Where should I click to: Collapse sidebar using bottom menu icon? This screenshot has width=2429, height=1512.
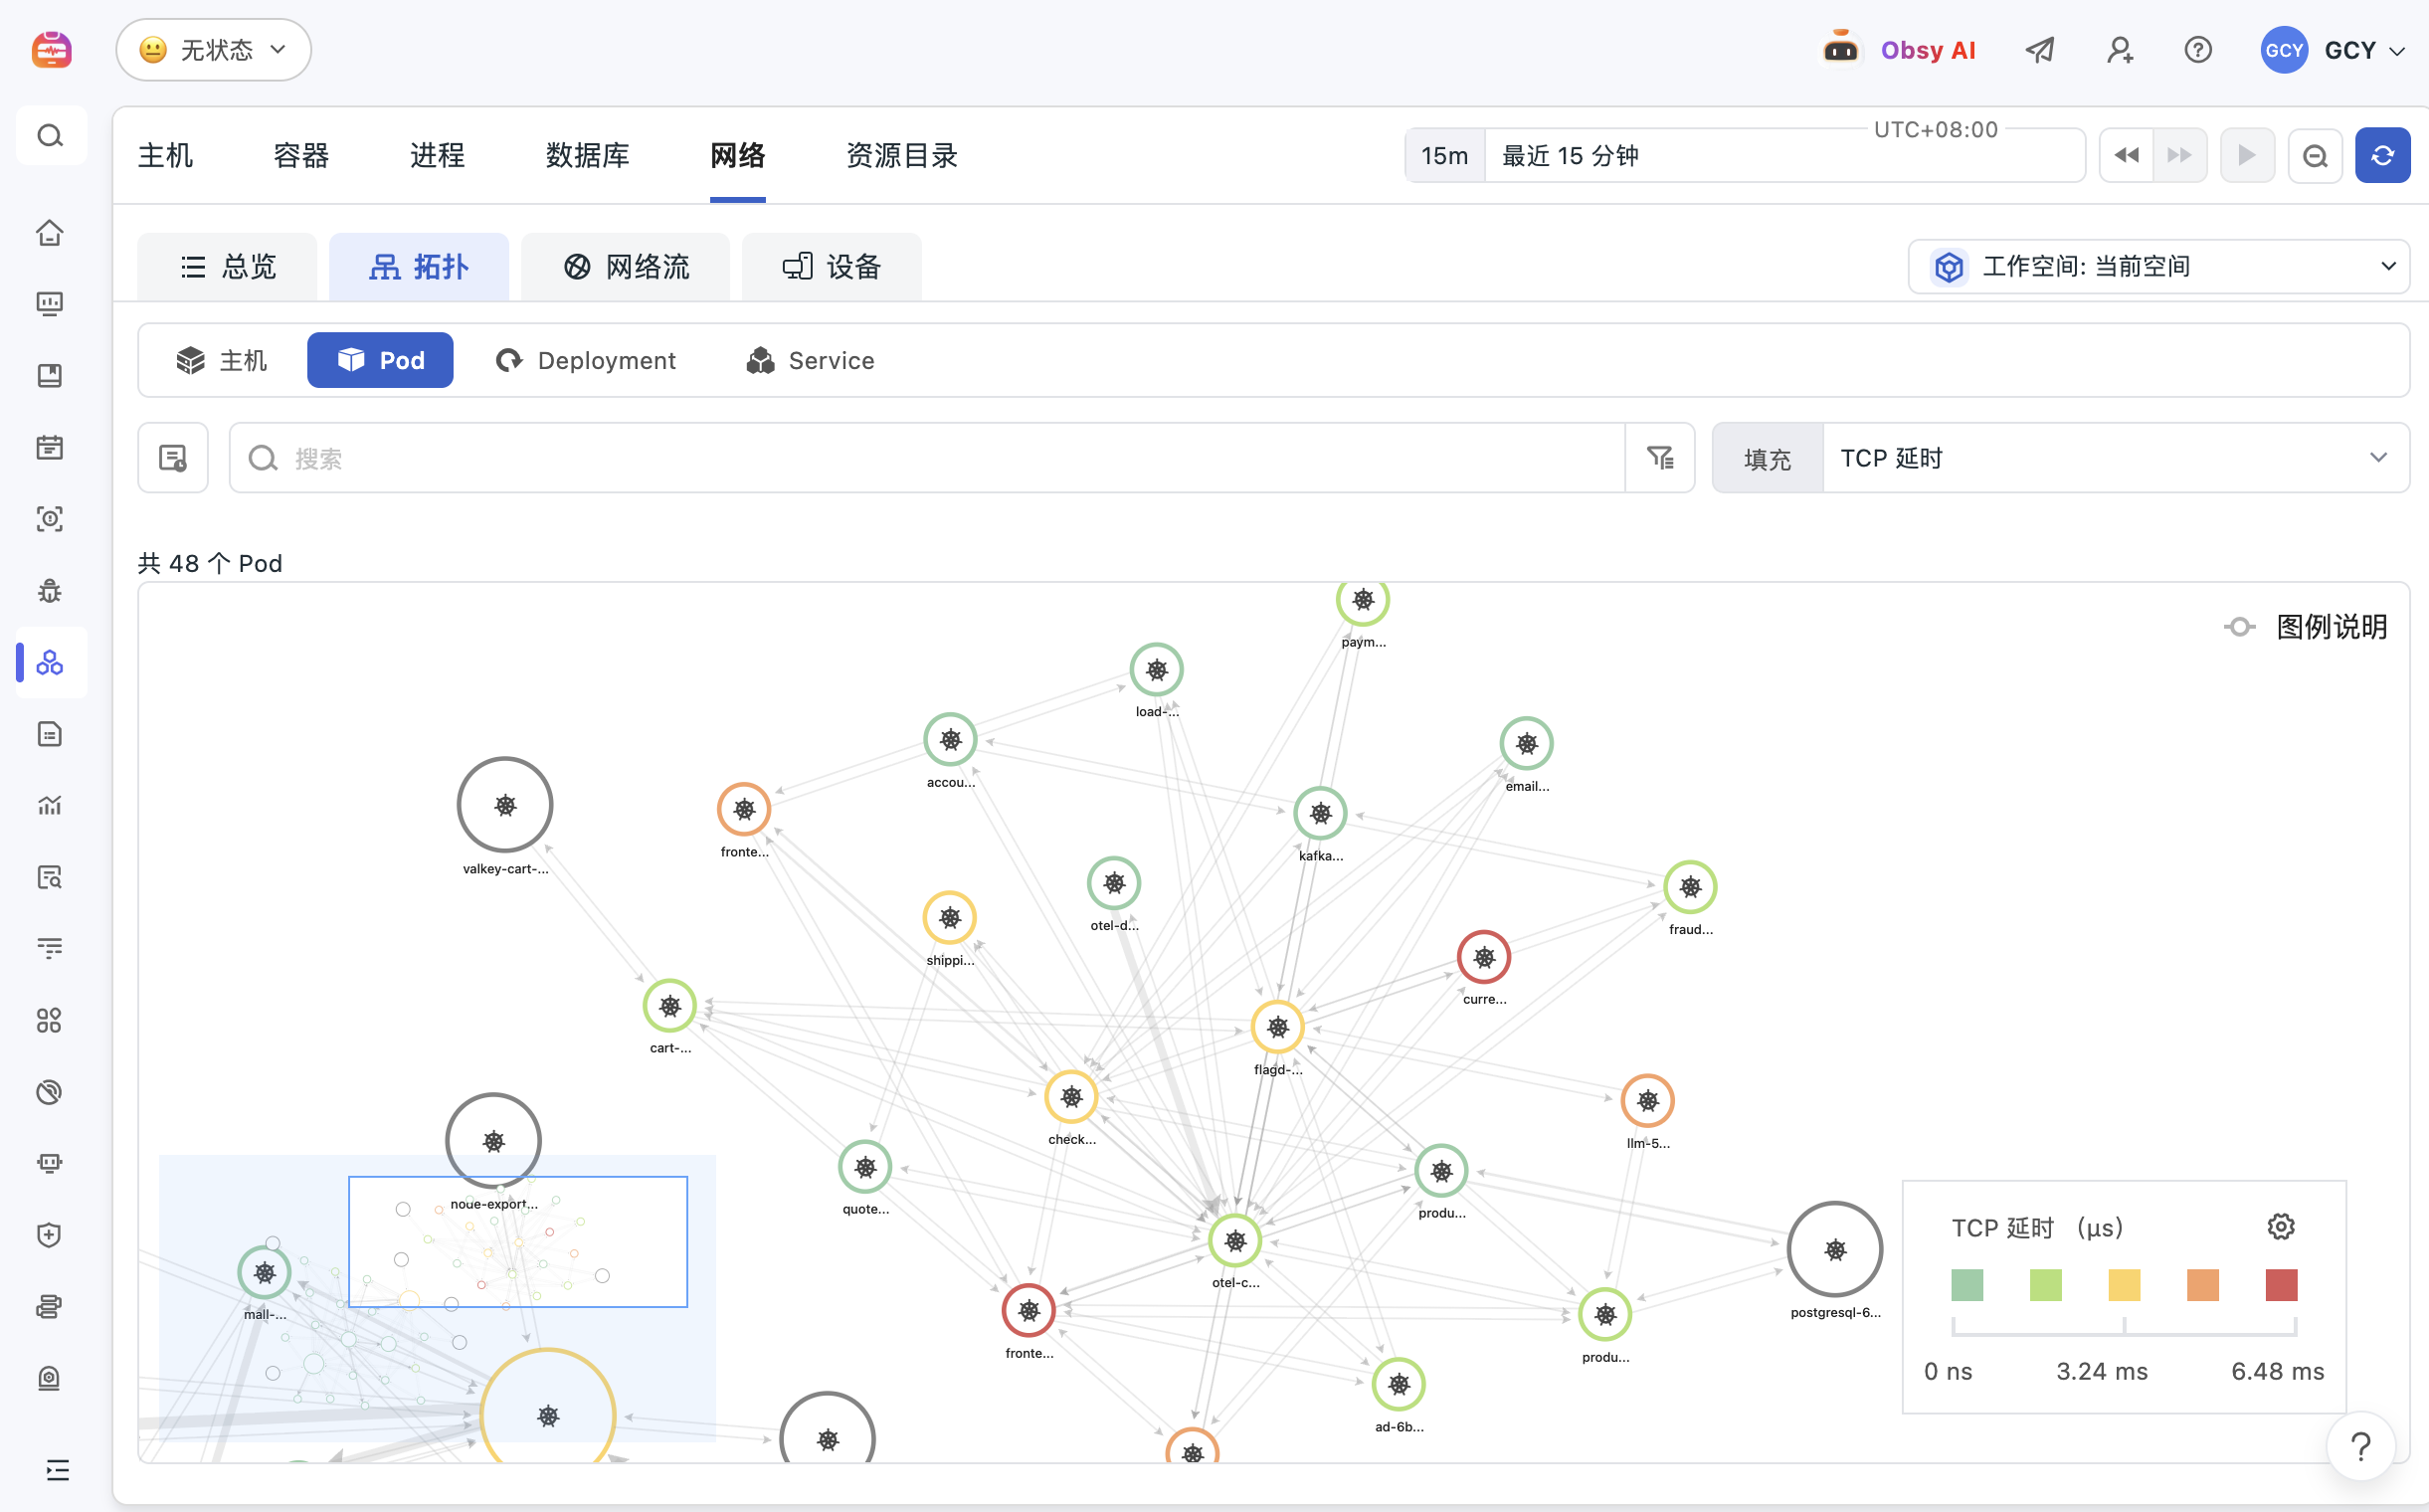pos(57,1470)
